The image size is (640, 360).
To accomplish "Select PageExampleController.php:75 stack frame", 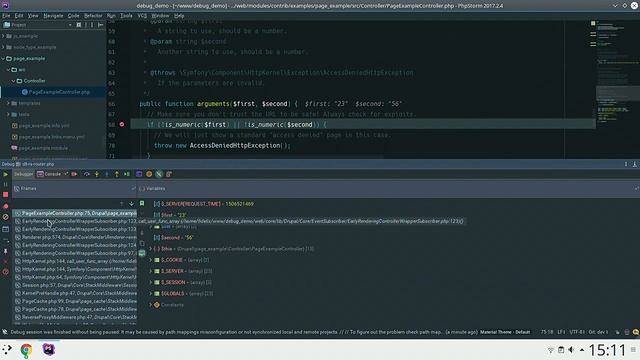I will coord(75,213).
